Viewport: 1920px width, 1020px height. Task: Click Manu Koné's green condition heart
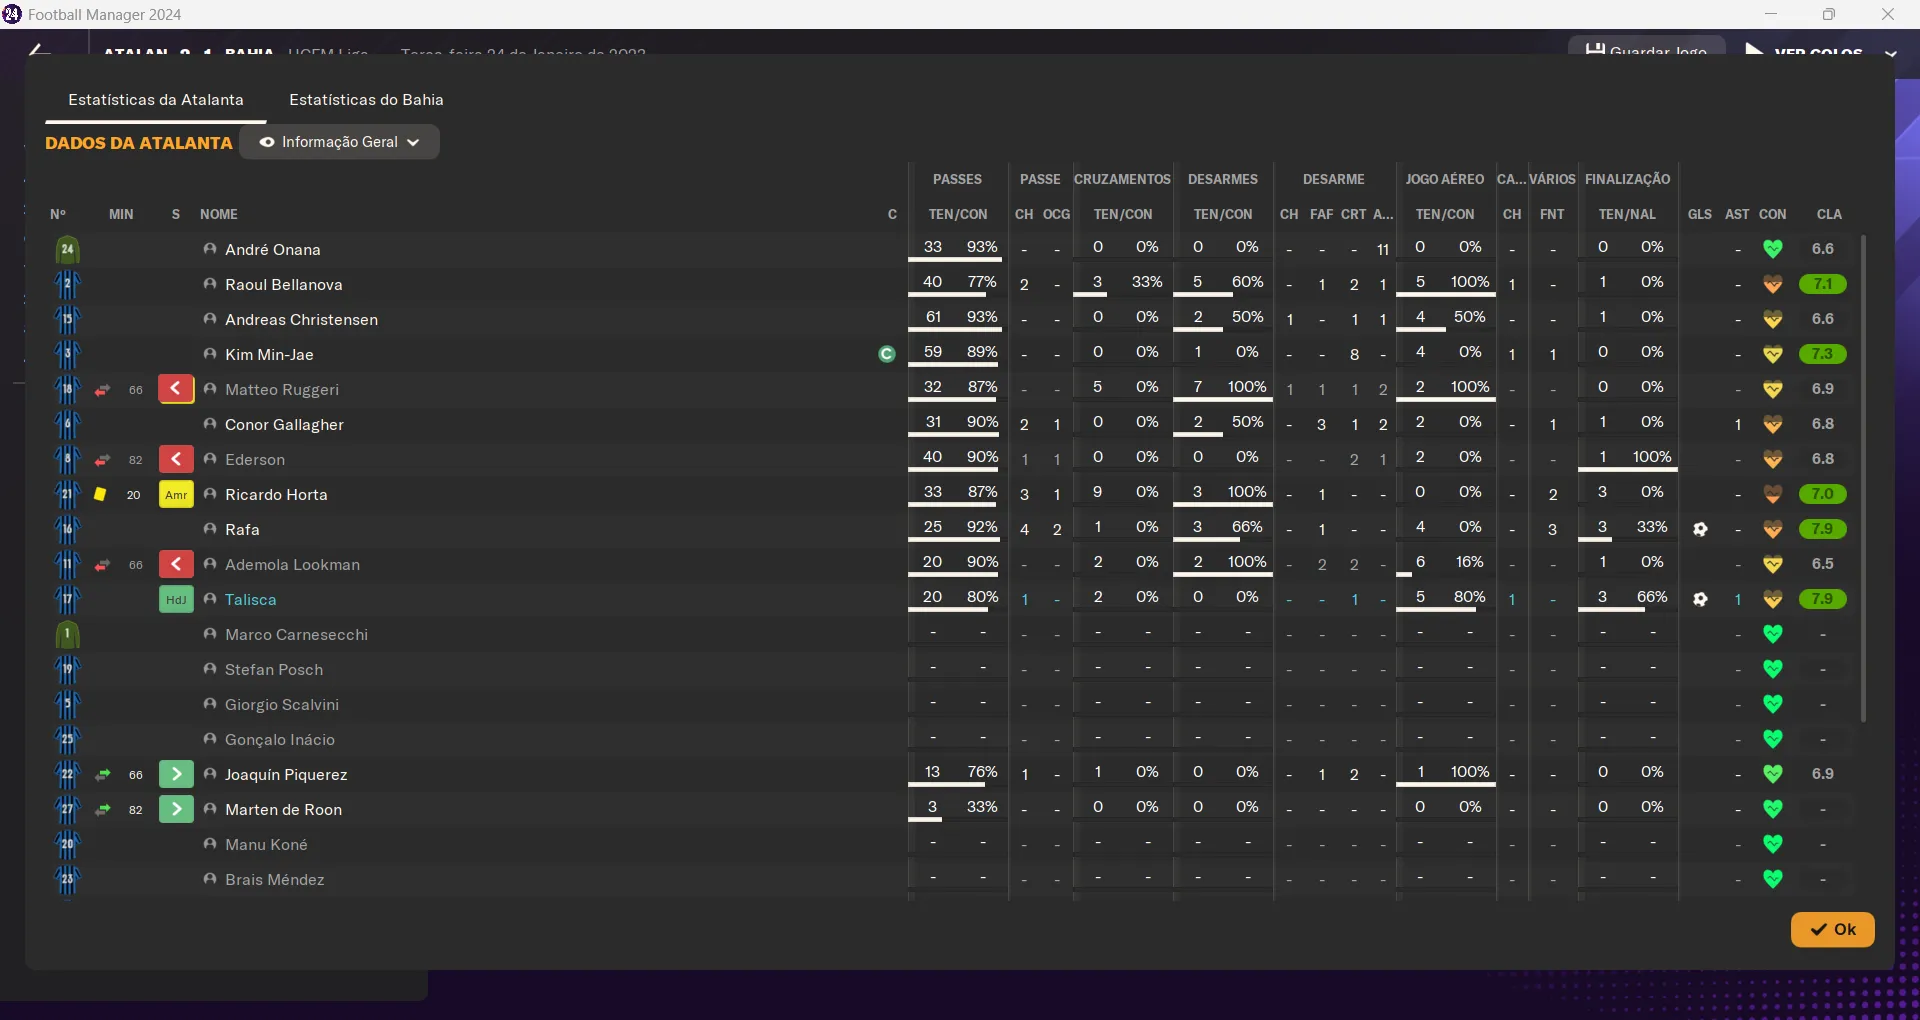click(x=1773, y=844)
